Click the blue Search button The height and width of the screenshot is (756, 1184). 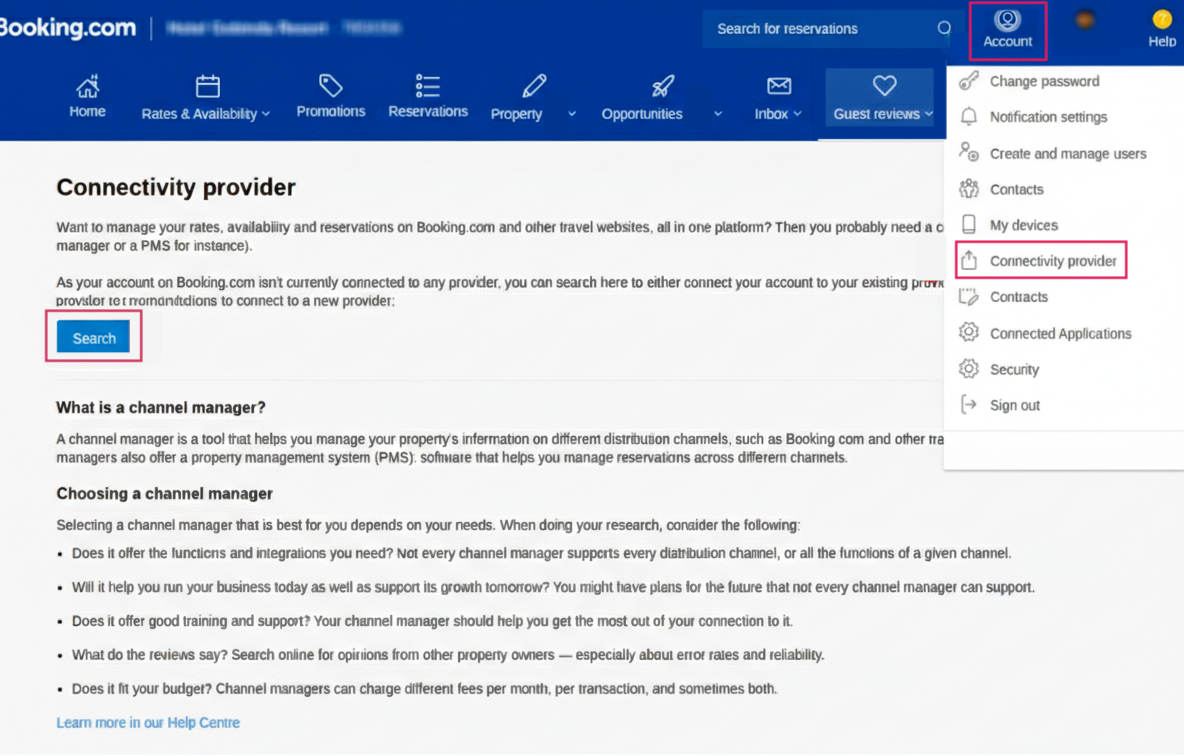click(94, 338)
